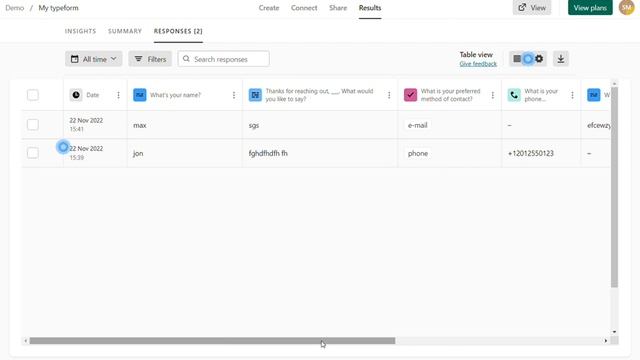The image size is (640, 360).
Task: Click the scroll left arrow
Action: [x=26, y=340]
